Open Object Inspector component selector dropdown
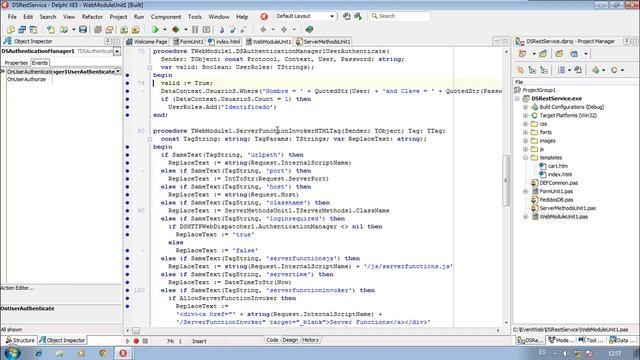 pyautogui.click(x=117, y=51)
